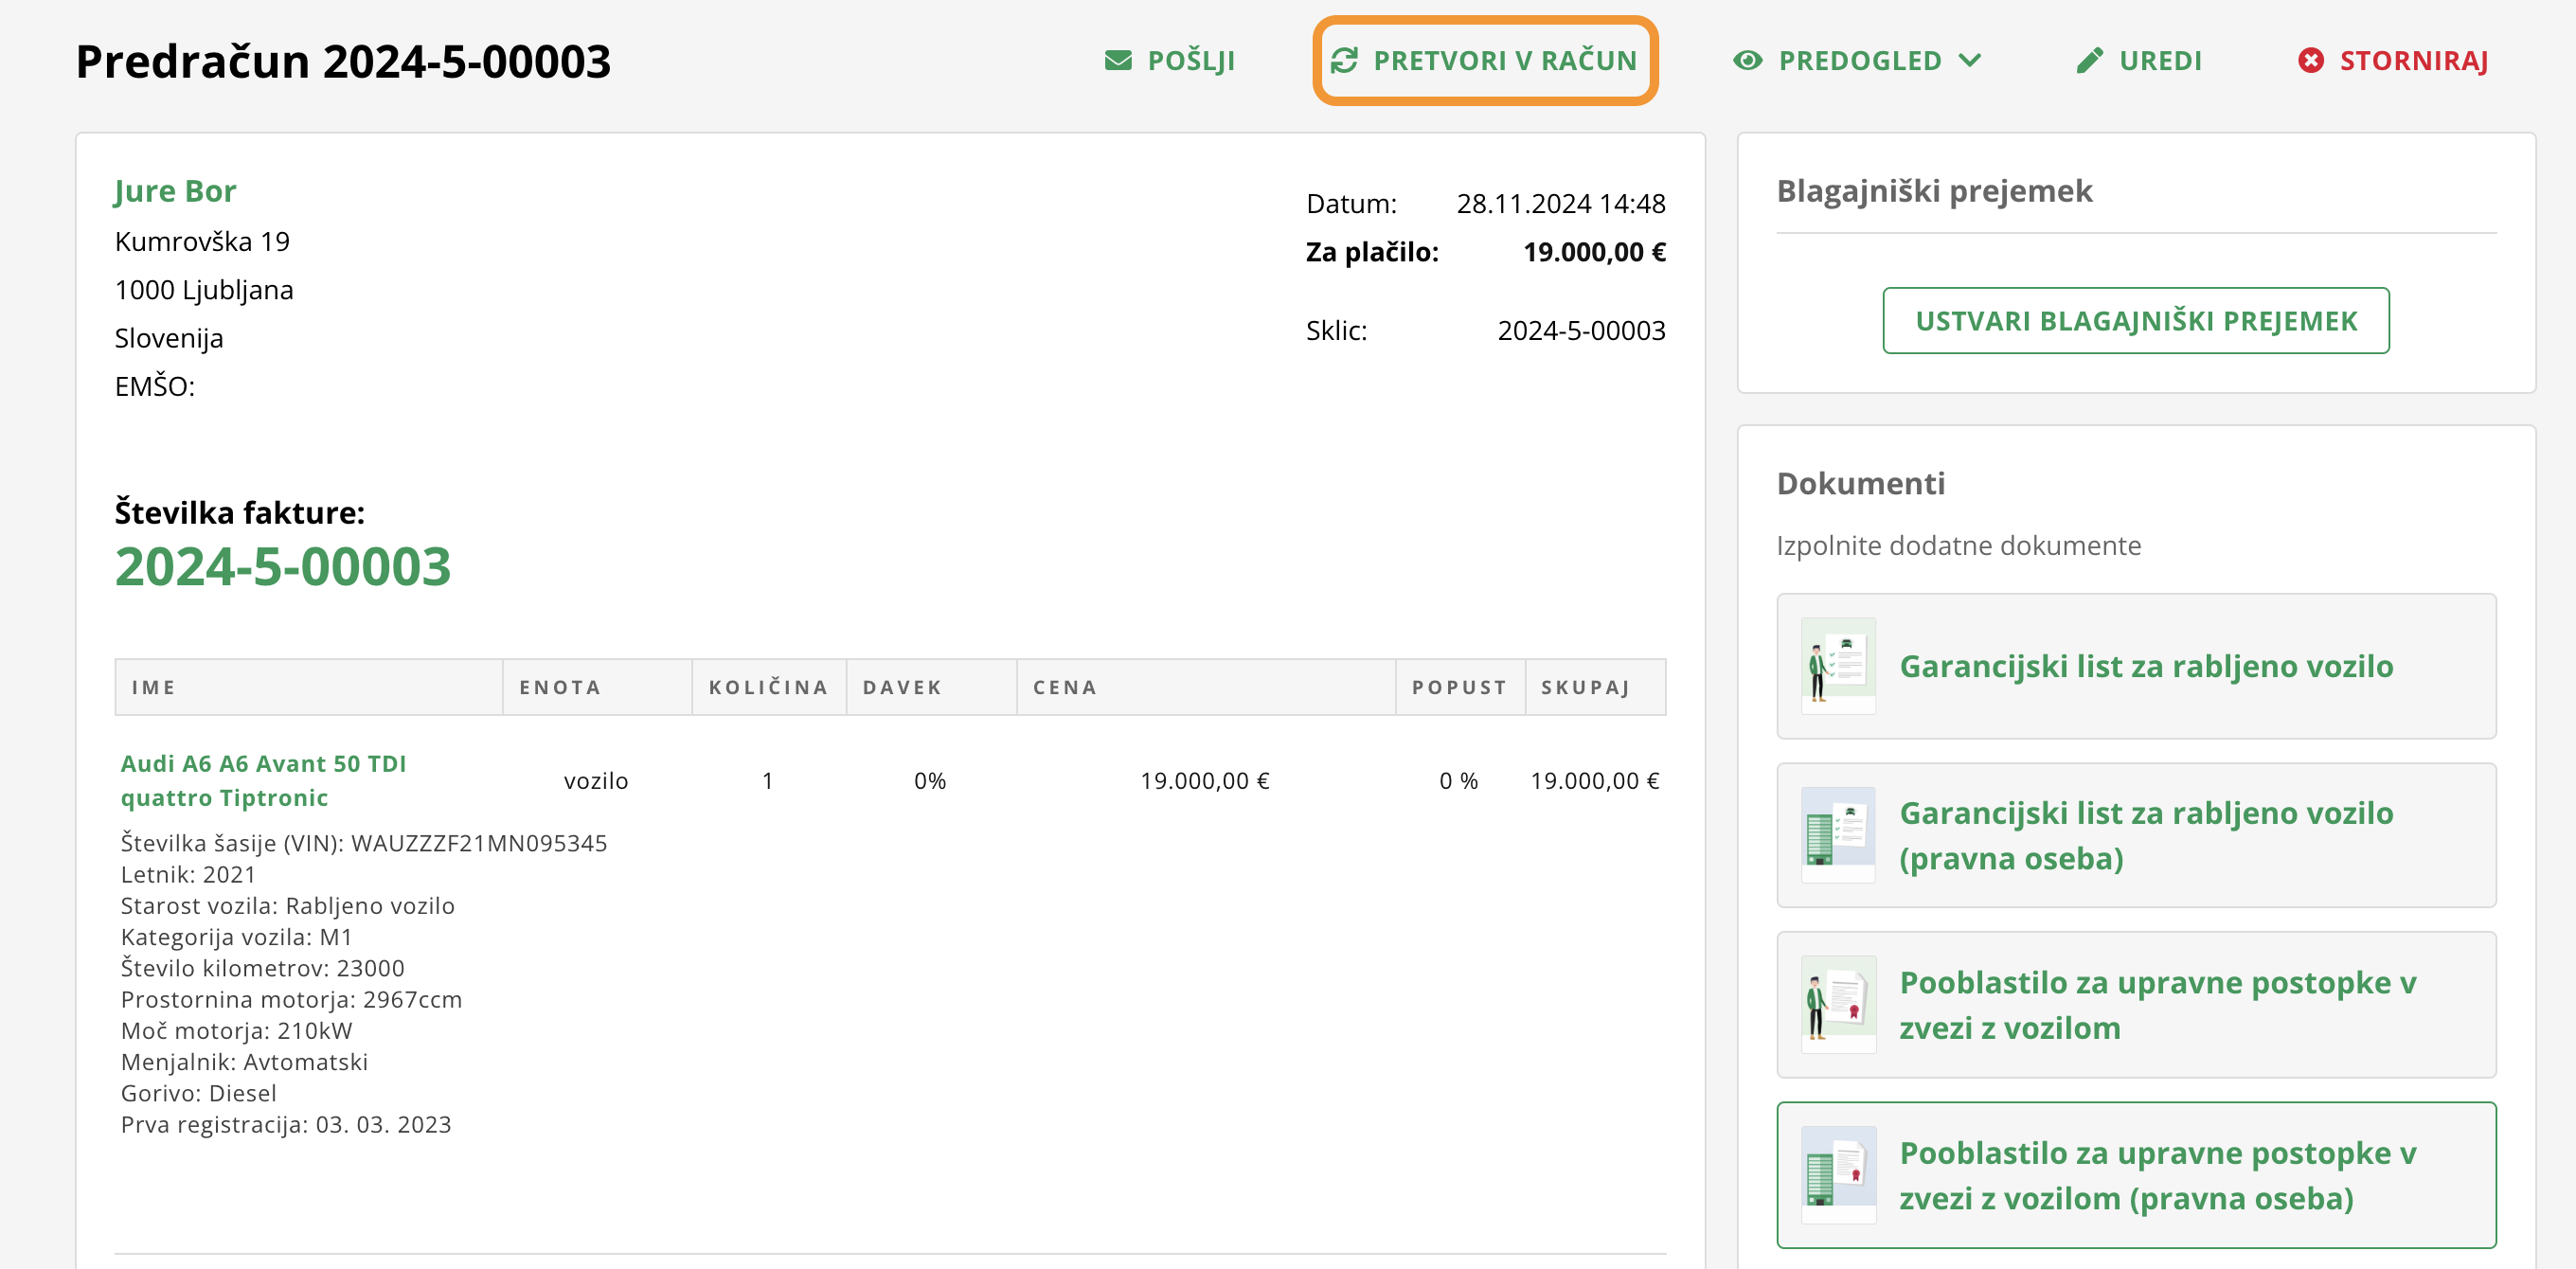The height and width of the screenshot is (1269, 2576).
Task: Click the date value 28.11.2024 14:48
Action: pos(1561,204)
